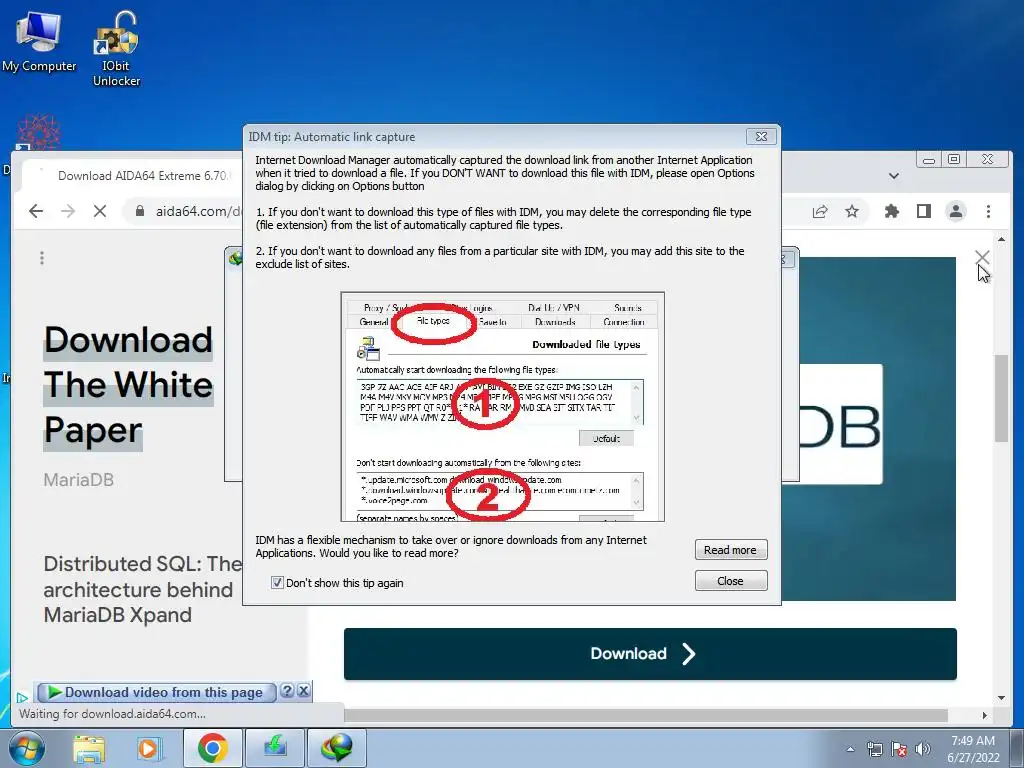Click the Read more button

tap(731, 550)
